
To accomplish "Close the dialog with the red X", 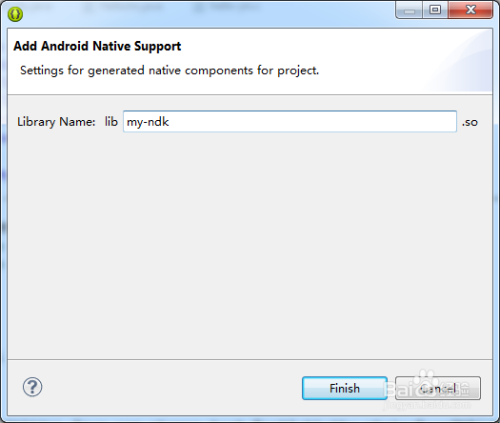I will (470, 10).
